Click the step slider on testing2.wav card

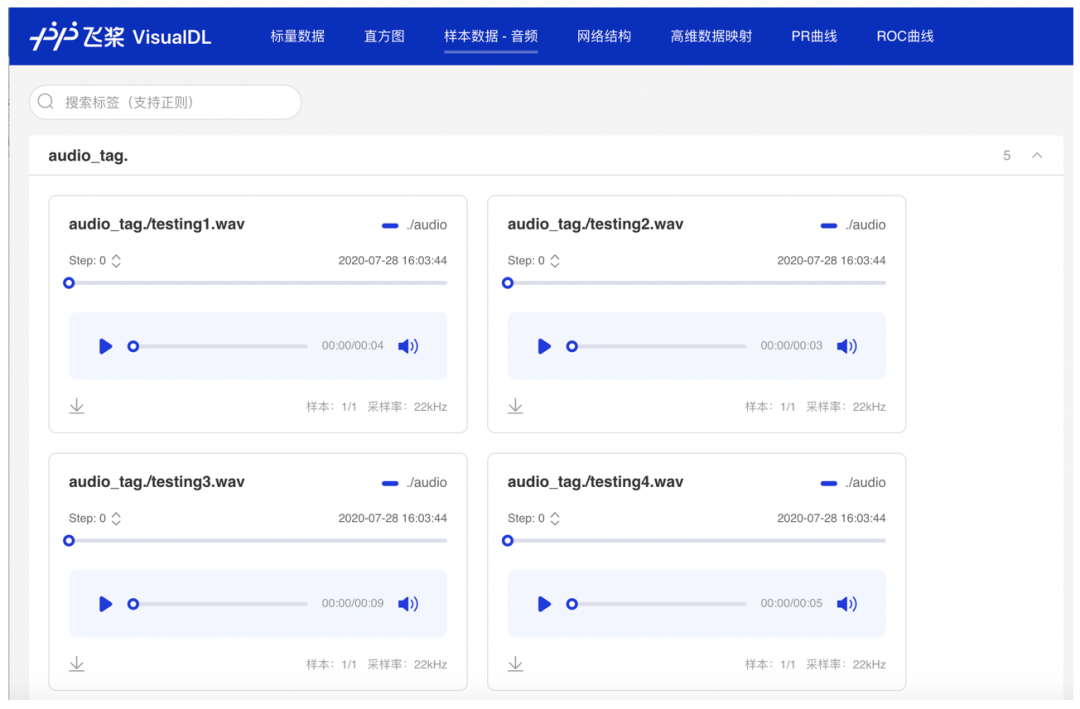(x=694, y=283)
